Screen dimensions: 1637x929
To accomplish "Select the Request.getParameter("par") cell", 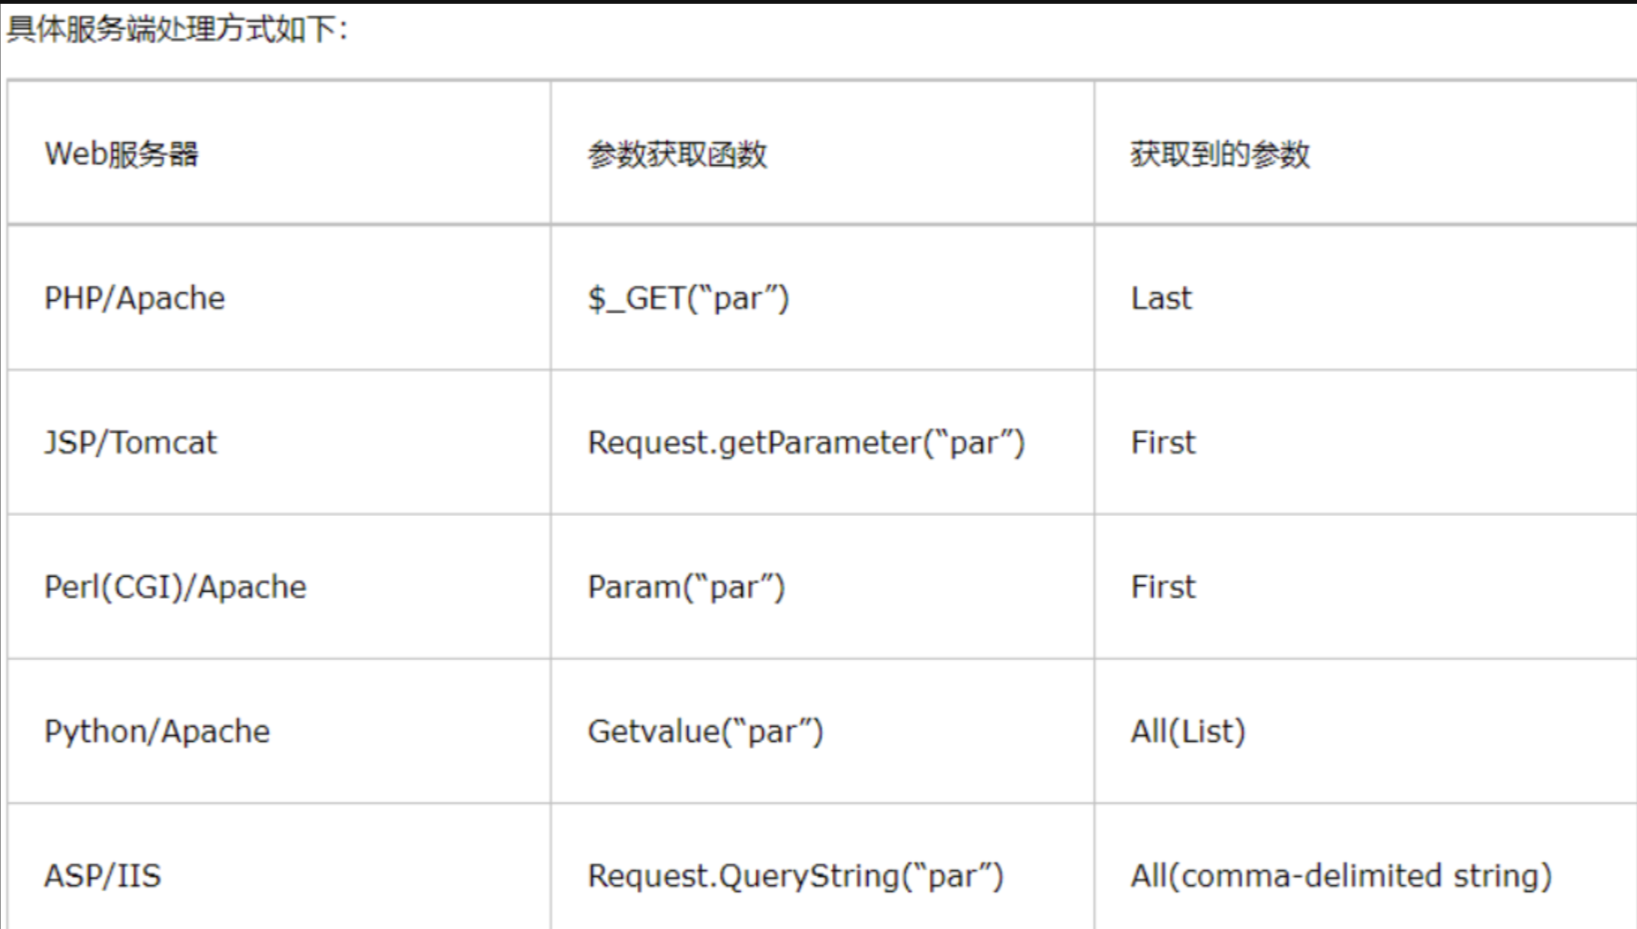I will [806, 442].
